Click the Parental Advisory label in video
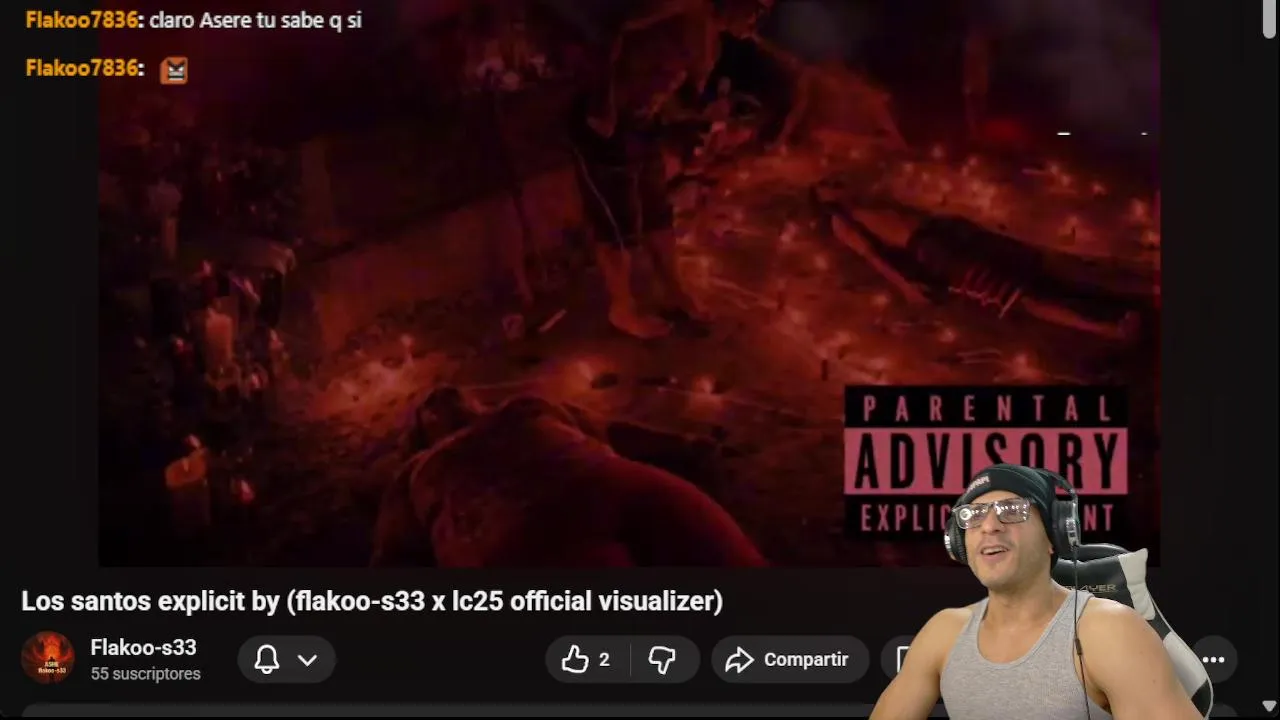 tap(985, 463)
